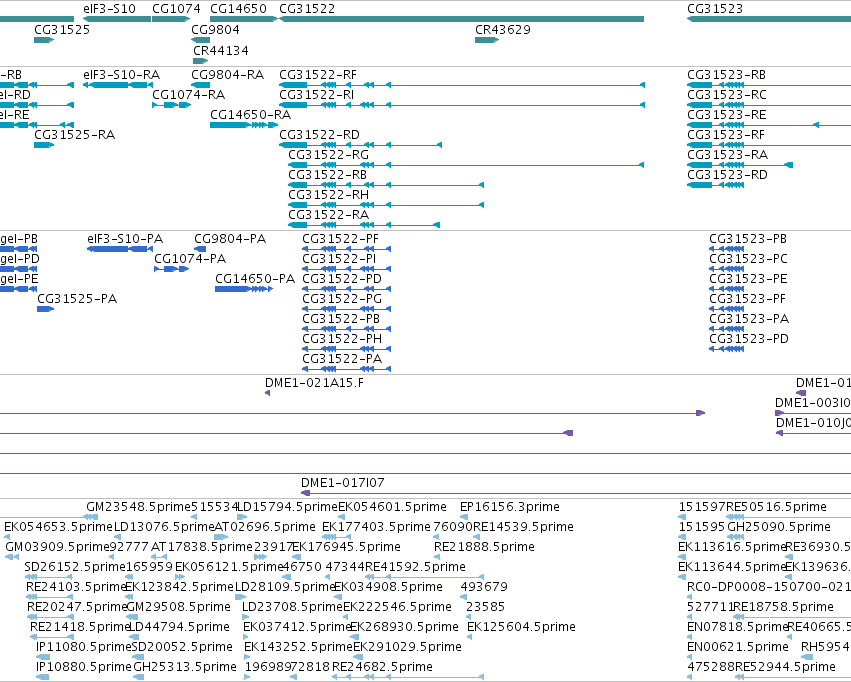Select protein label CG31522-PH
This screenshot has width=851, height=682.
click(342, 339)
